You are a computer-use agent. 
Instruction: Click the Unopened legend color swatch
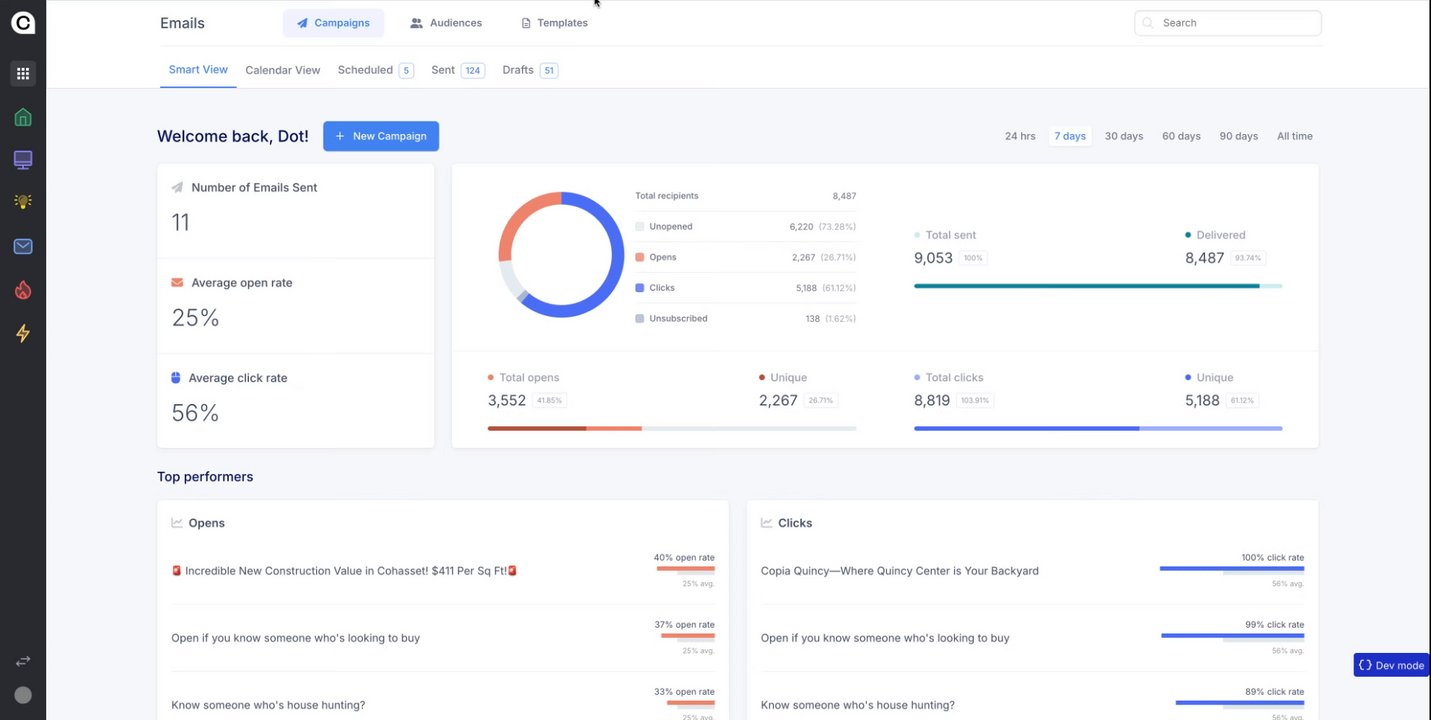pyautogui.click(x=640, y=227)
